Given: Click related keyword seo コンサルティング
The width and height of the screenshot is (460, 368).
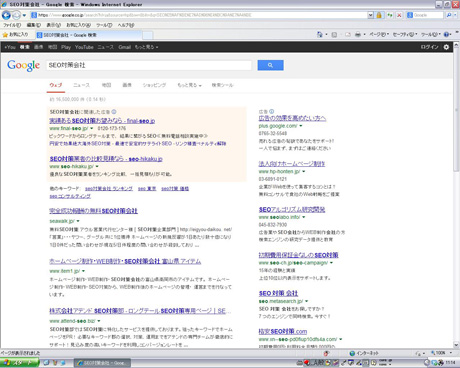Looking at the screenshot, I should pyautogui.click(x=70, y=196).
